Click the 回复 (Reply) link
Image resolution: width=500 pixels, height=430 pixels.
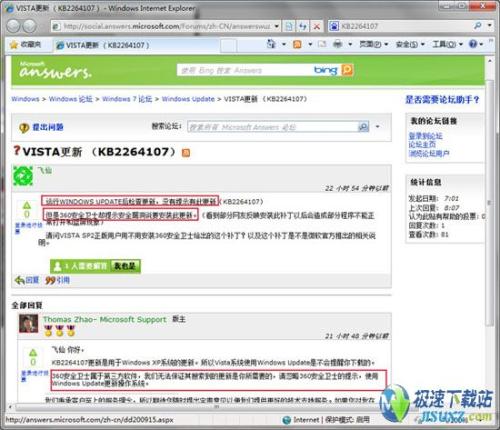click(27, 280)
